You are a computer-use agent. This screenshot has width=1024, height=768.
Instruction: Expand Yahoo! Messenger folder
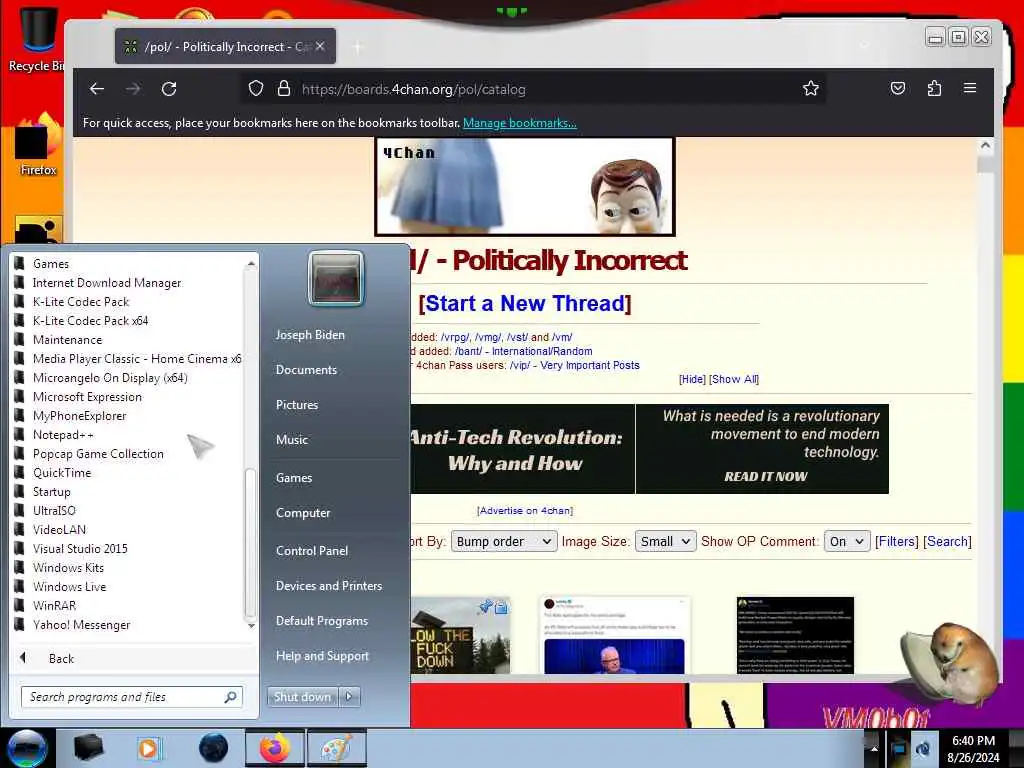point(82,624)
